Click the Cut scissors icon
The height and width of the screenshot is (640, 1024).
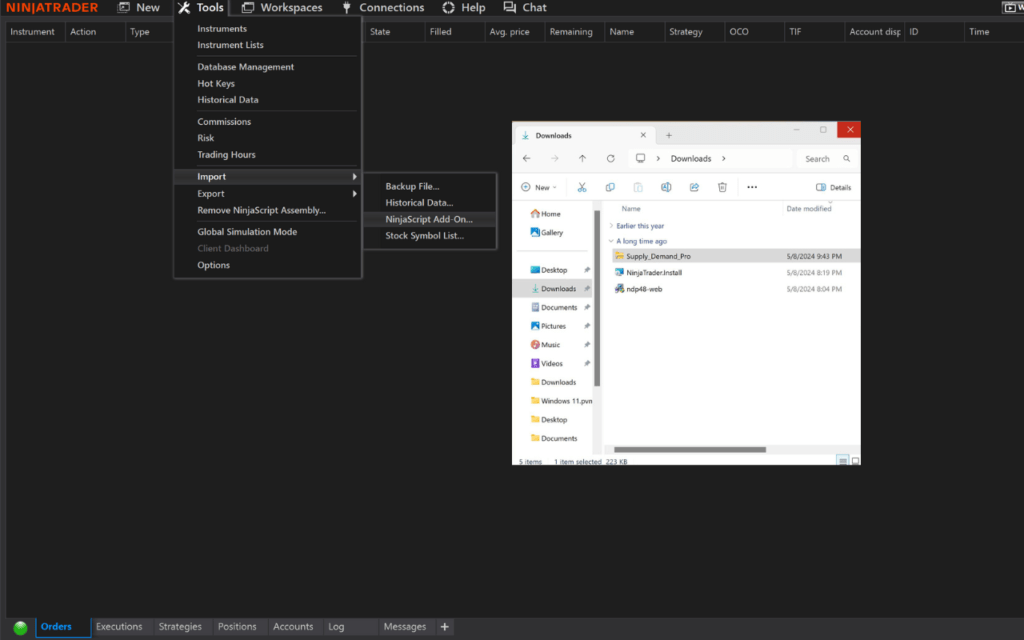582,187
